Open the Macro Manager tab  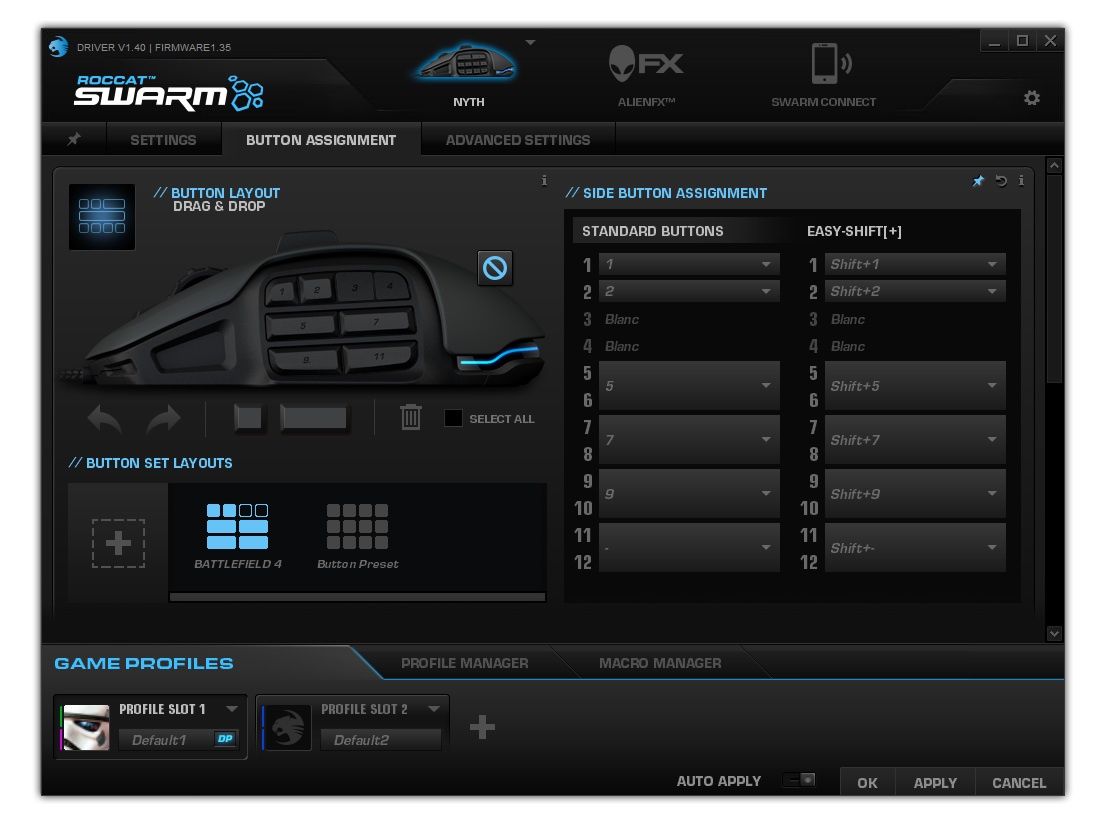[x=660, y=663]
